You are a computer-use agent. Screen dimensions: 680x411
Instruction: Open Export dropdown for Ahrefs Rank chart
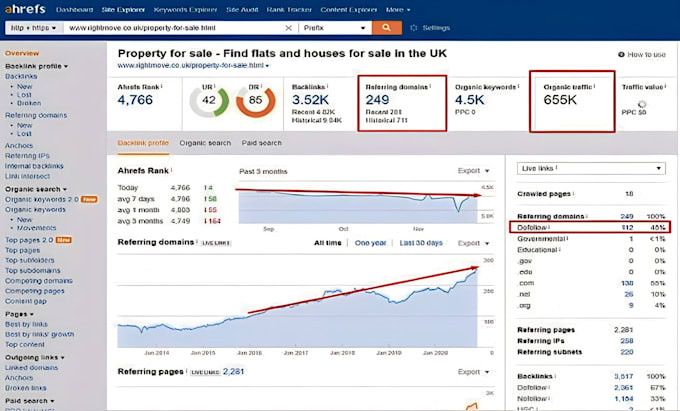click(474, 171)
